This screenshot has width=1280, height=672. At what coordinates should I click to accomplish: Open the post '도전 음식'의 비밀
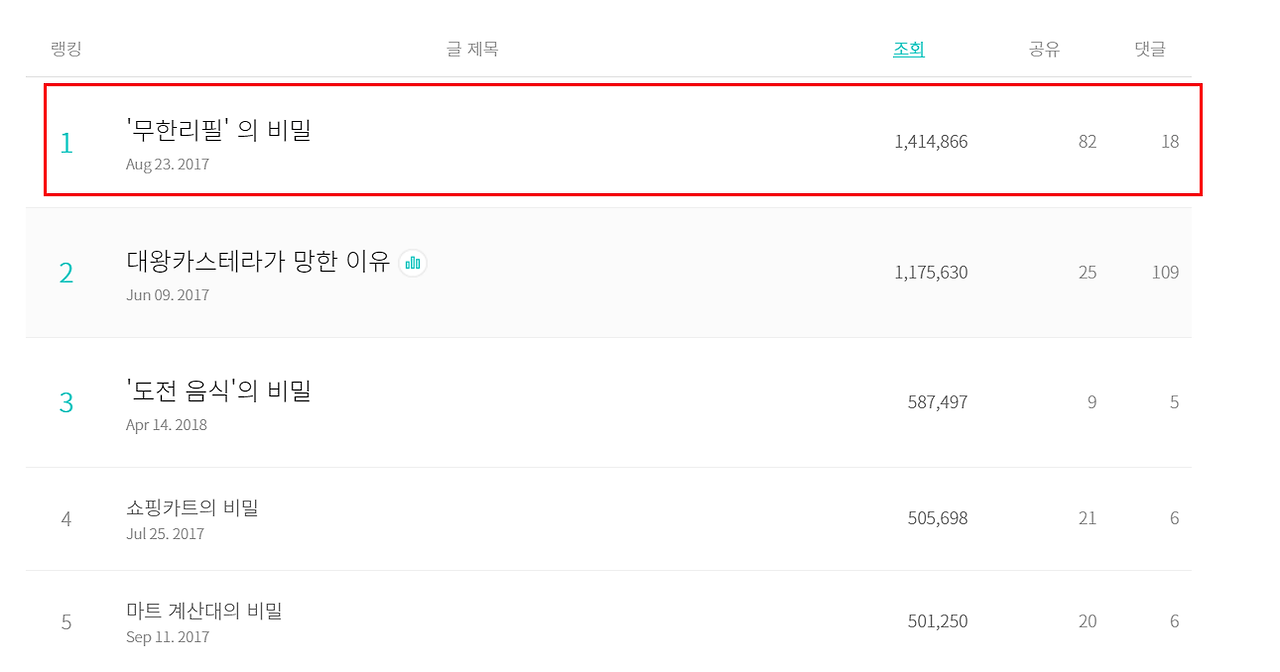tap(219, 391)
